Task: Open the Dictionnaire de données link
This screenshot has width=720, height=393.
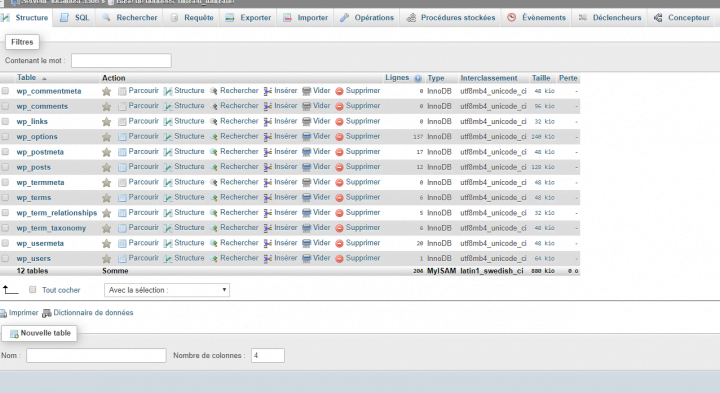Action: [93, 313]
